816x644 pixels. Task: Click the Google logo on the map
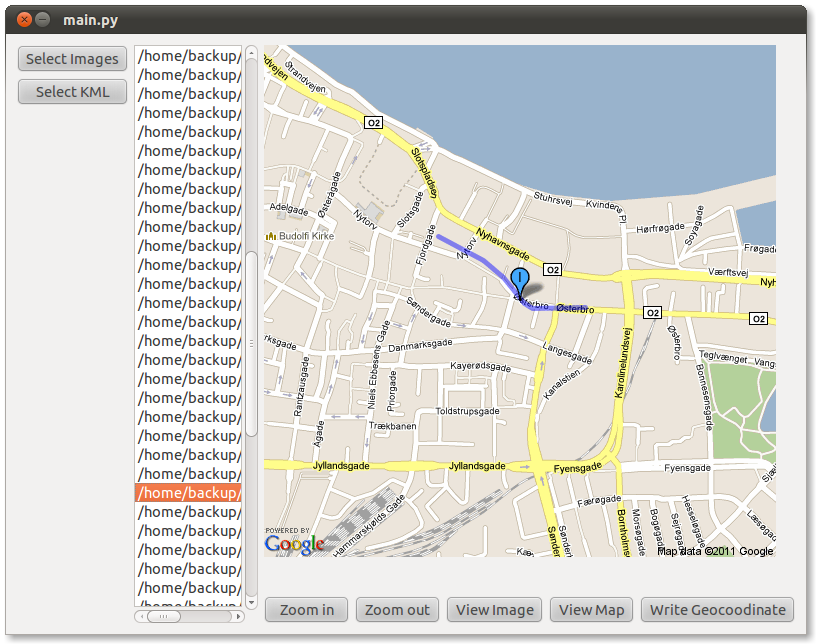[x=295, y=544]
